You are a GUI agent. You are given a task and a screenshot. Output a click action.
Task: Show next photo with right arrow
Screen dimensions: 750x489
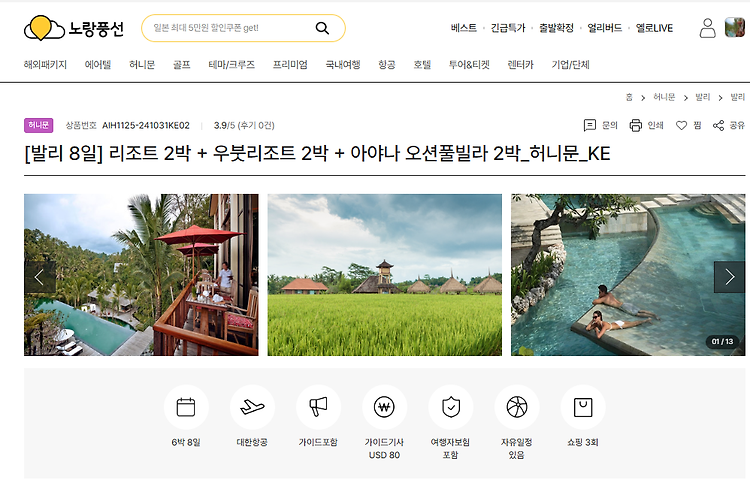[729, 277]
